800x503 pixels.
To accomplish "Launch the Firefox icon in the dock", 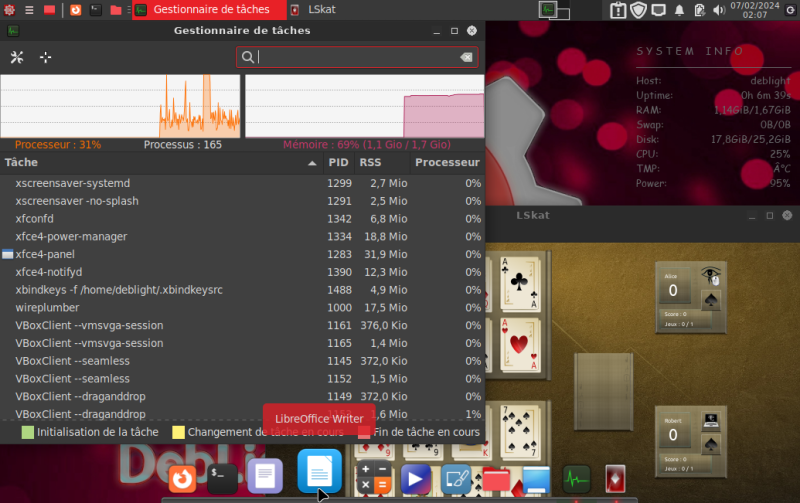I will 182,478.
